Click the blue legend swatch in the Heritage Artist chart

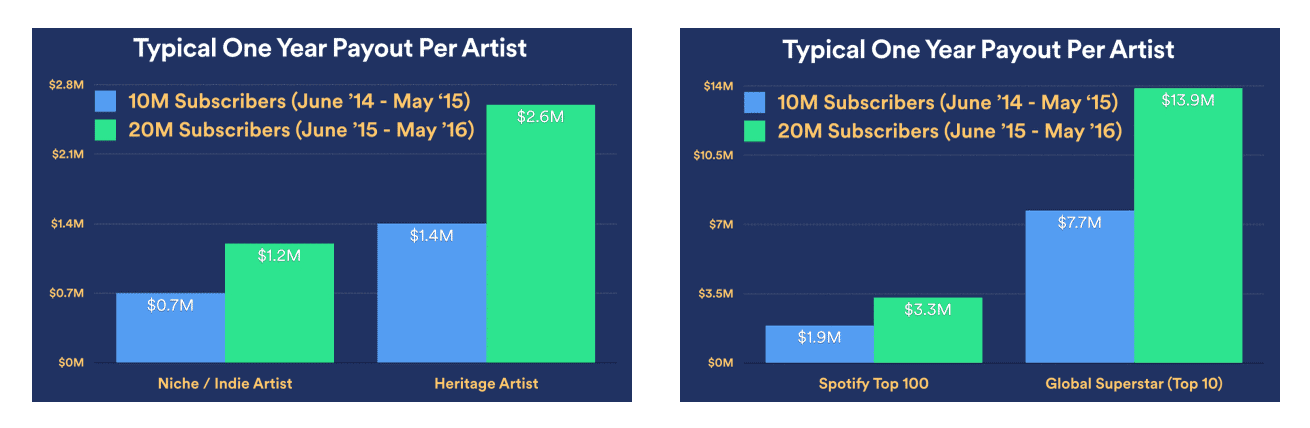pyautogui.click(x=108, y=101)
